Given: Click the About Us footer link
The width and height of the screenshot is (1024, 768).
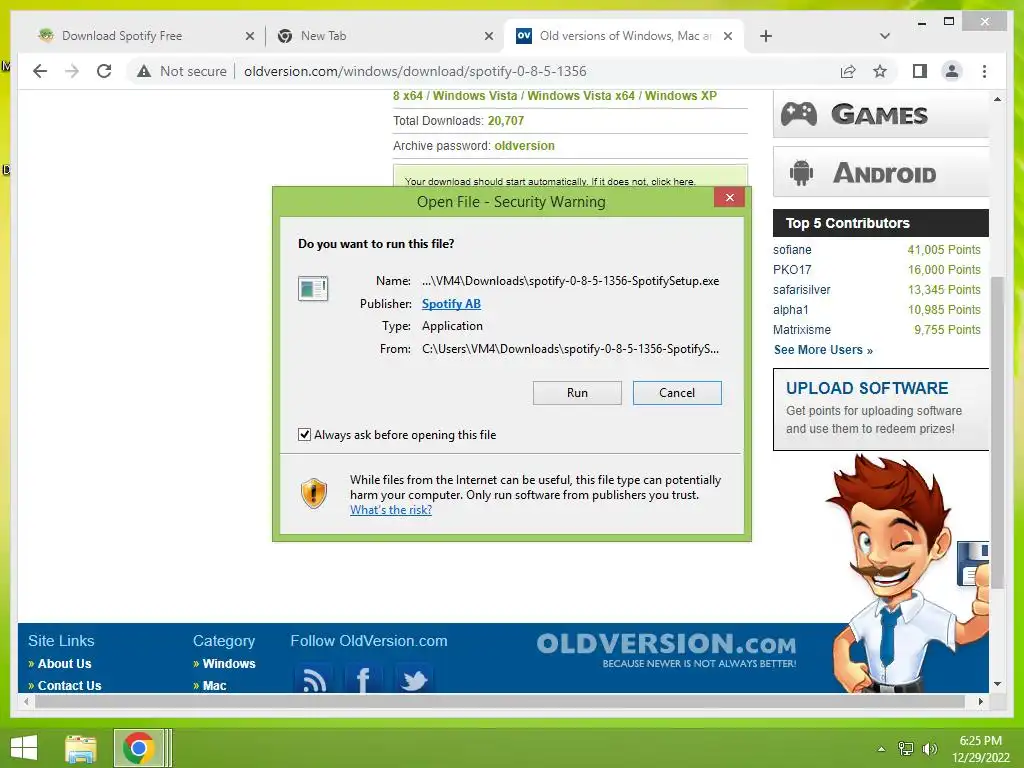Looking at the screenshot, I should pyautogui.click(x=64, y=664).
